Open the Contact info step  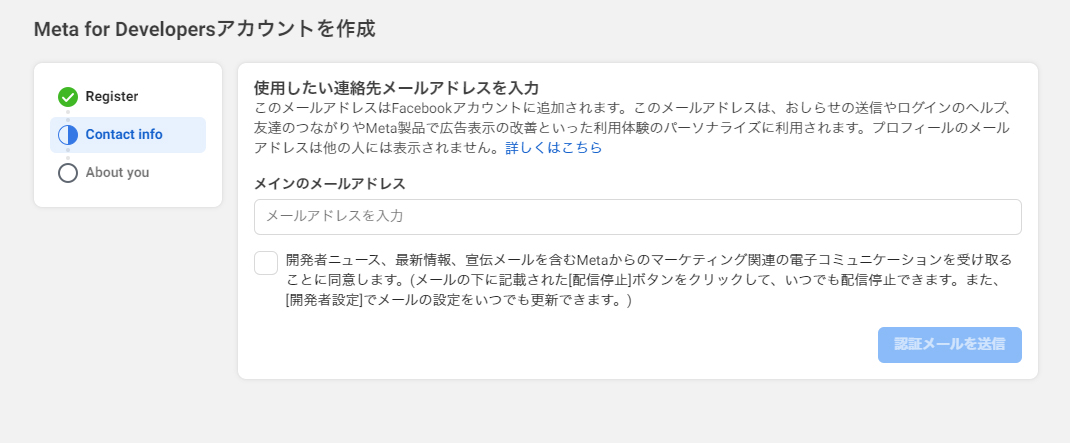click(124, 134)
